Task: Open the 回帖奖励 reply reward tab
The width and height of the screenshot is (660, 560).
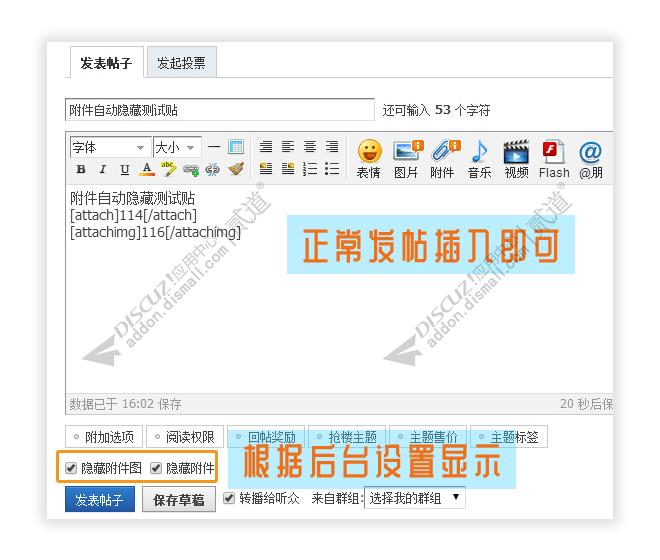Action: click(266, 437)
